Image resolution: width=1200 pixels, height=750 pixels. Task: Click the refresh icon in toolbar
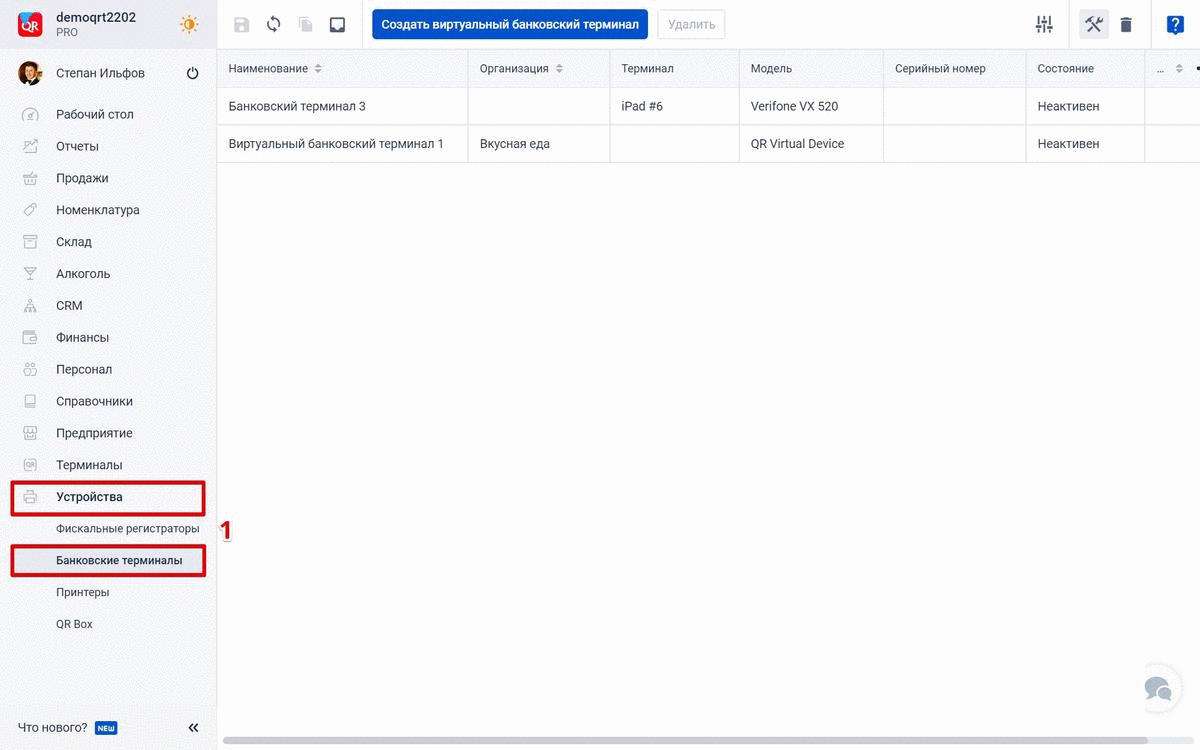(x=273, y=25)
